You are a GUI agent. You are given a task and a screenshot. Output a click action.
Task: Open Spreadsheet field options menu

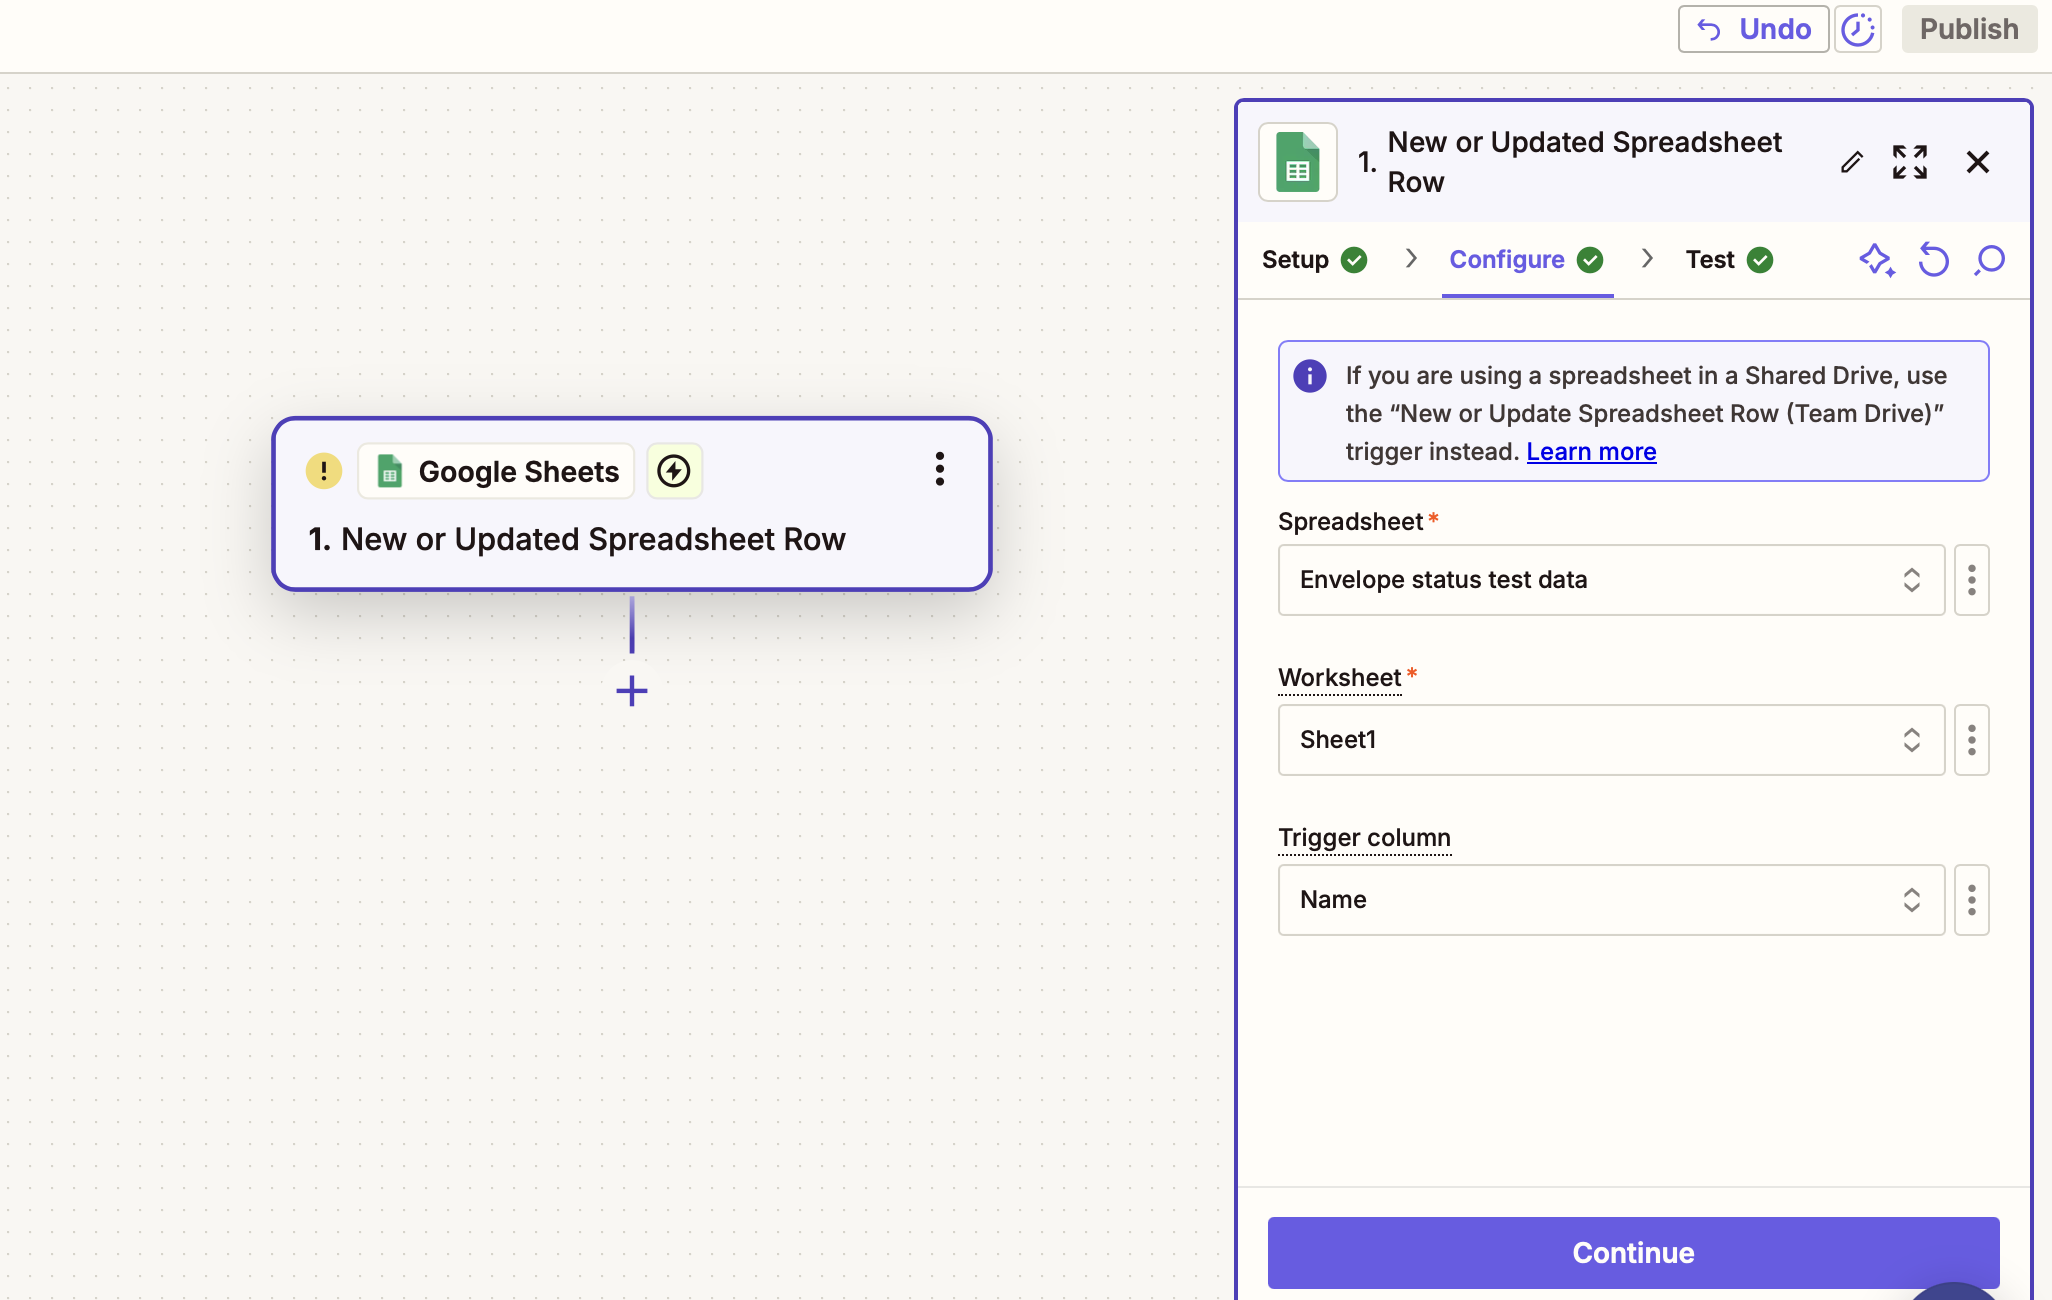(1971, 580)
